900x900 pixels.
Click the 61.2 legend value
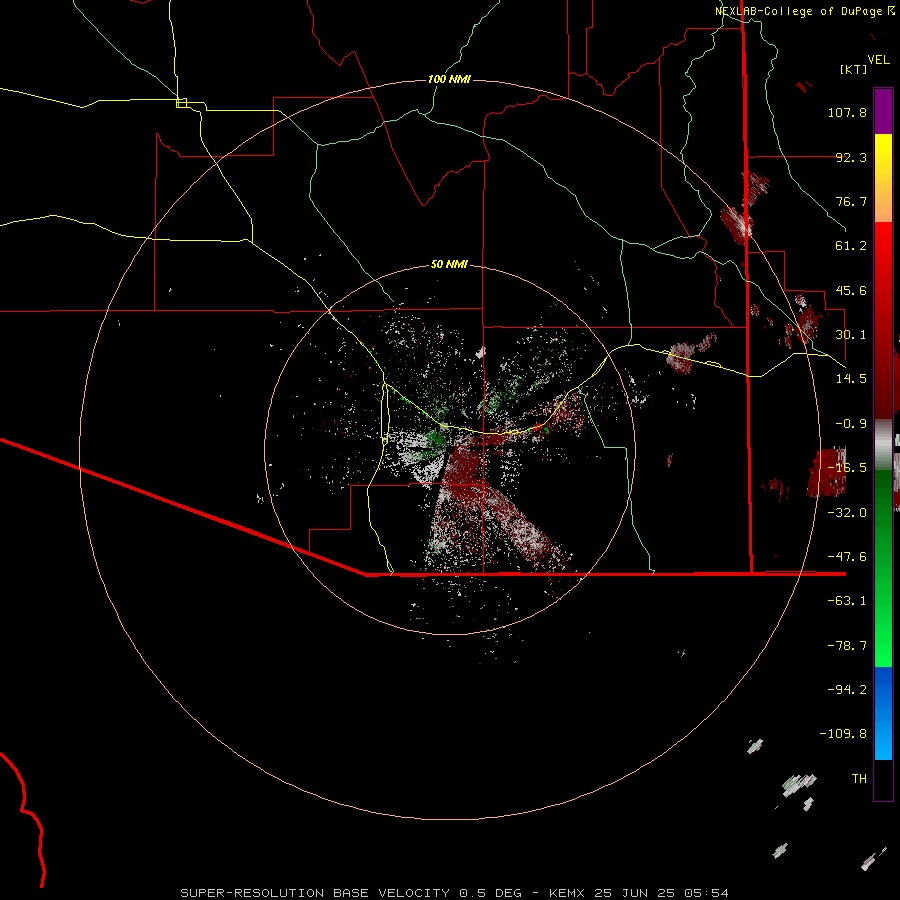[851, 246]
